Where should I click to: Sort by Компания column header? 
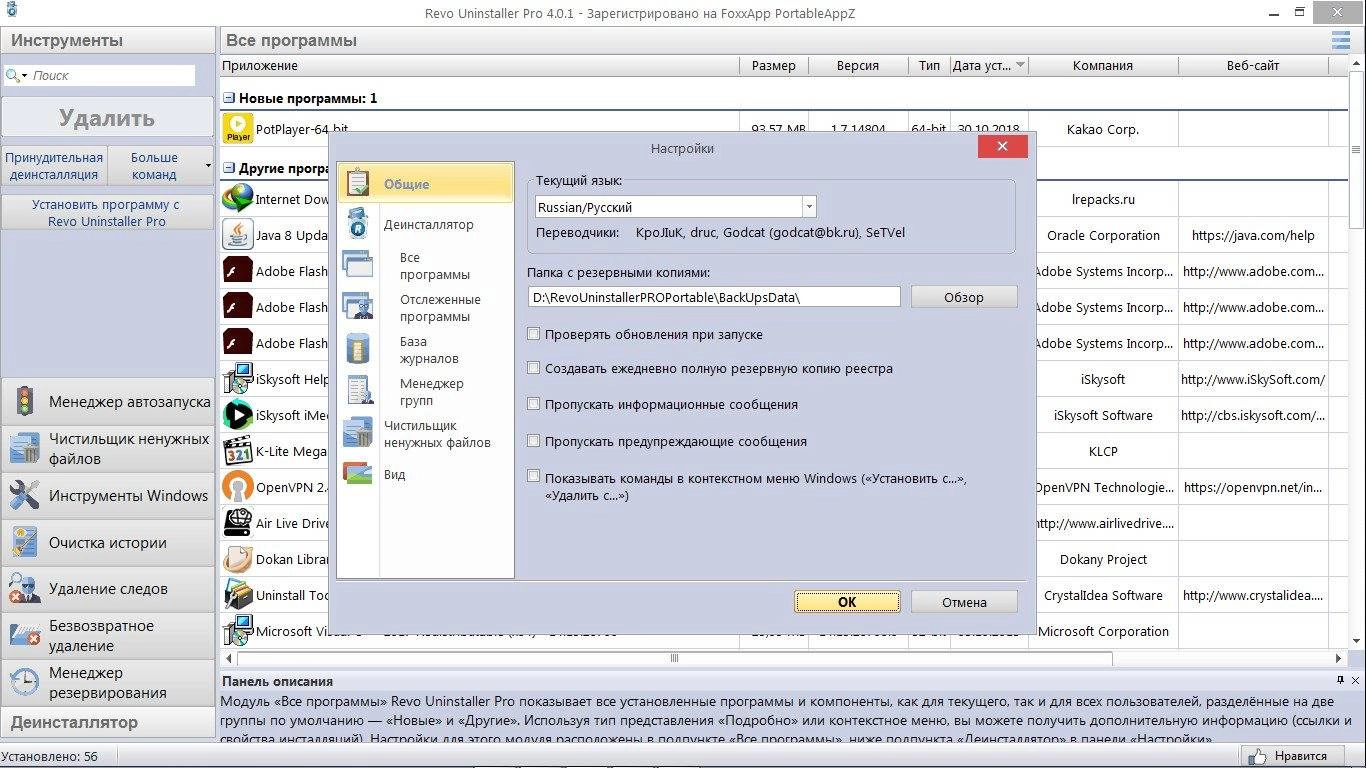[1103, 65]
